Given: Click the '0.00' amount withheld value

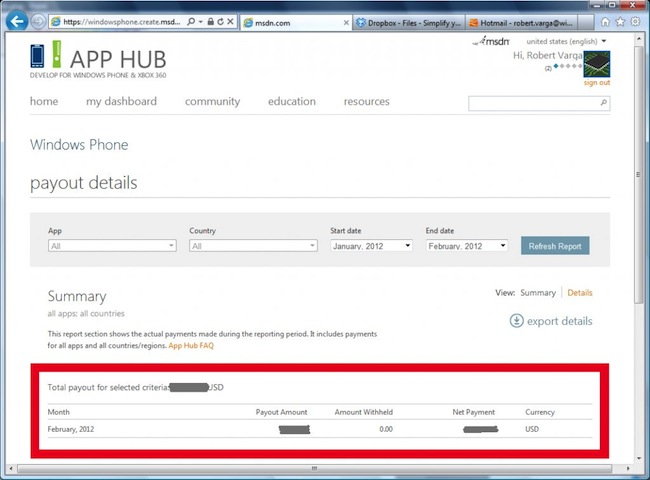Looking at the screenshot, I should click(386, 429).
